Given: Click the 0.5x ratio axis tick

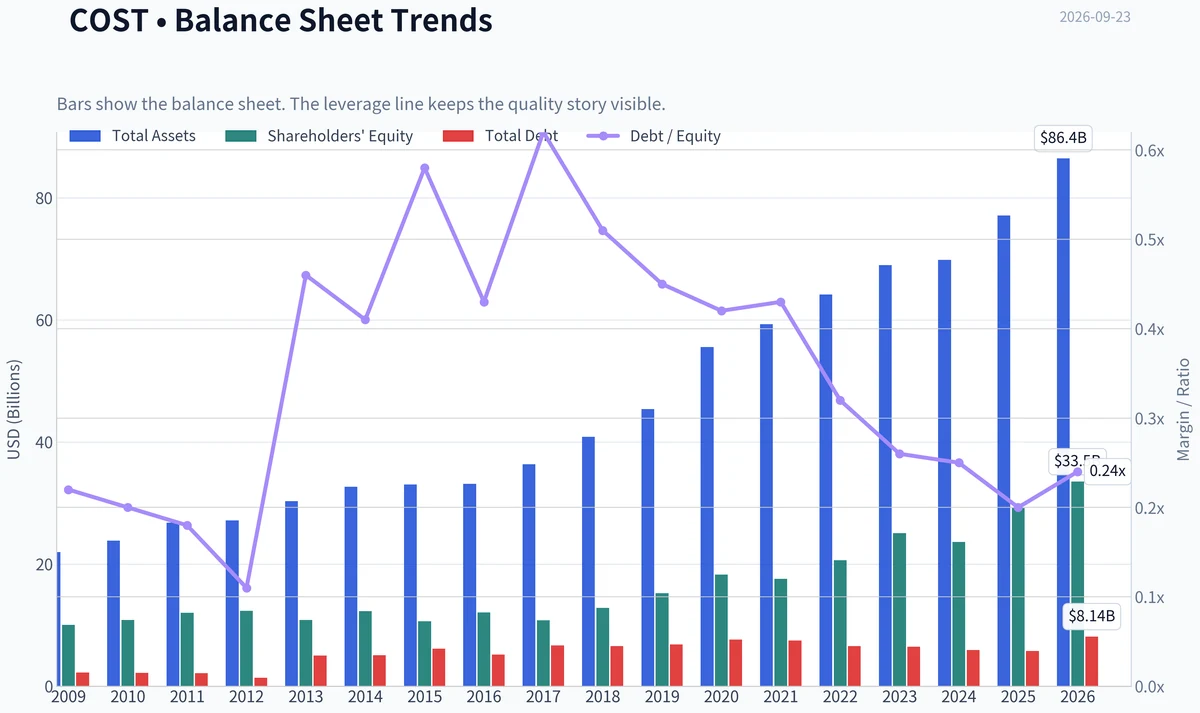Looking at the screenshot, I should pyautogui.click(x=1150, y=240).
